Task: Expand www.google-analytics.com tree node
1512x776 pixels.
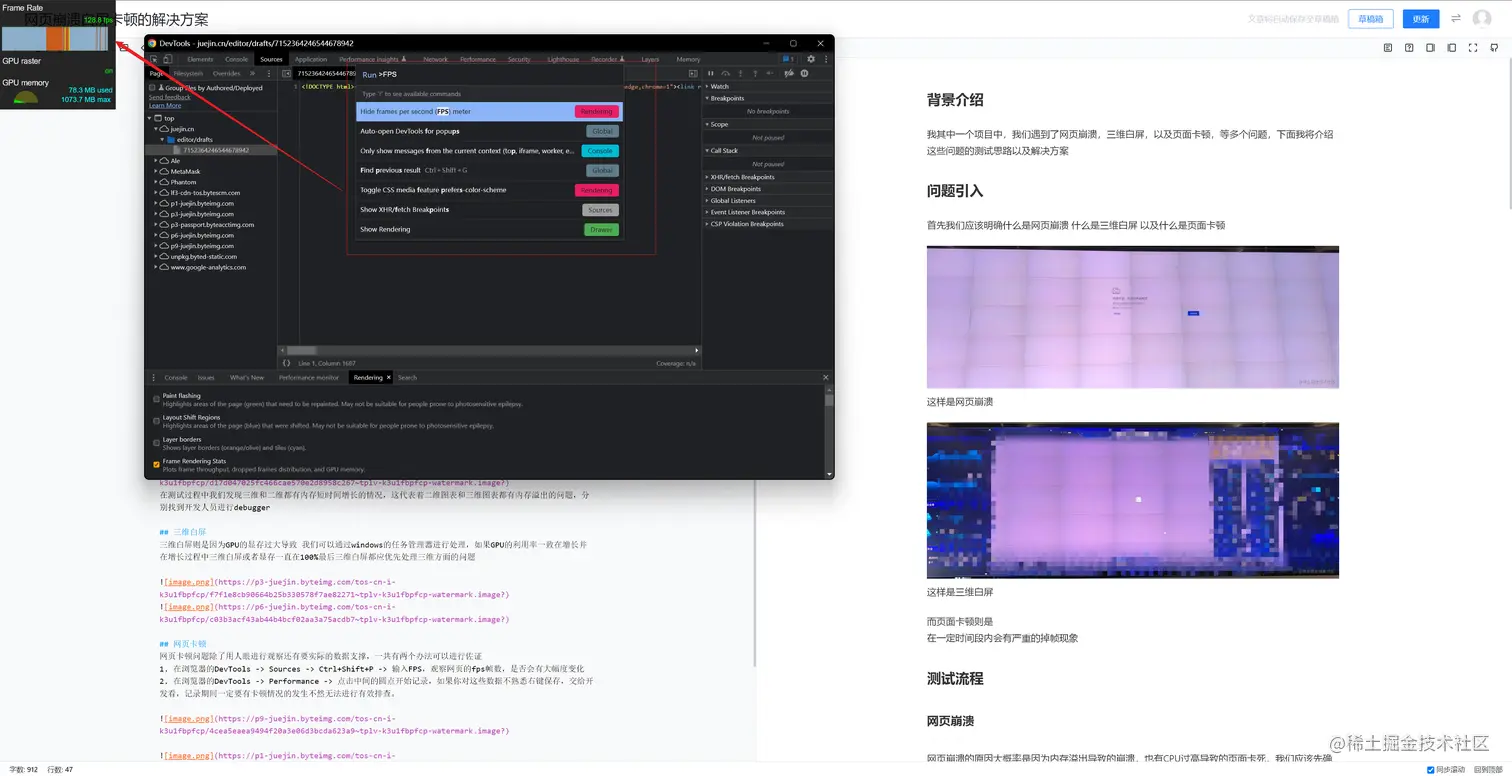Action: click(156, 267)
